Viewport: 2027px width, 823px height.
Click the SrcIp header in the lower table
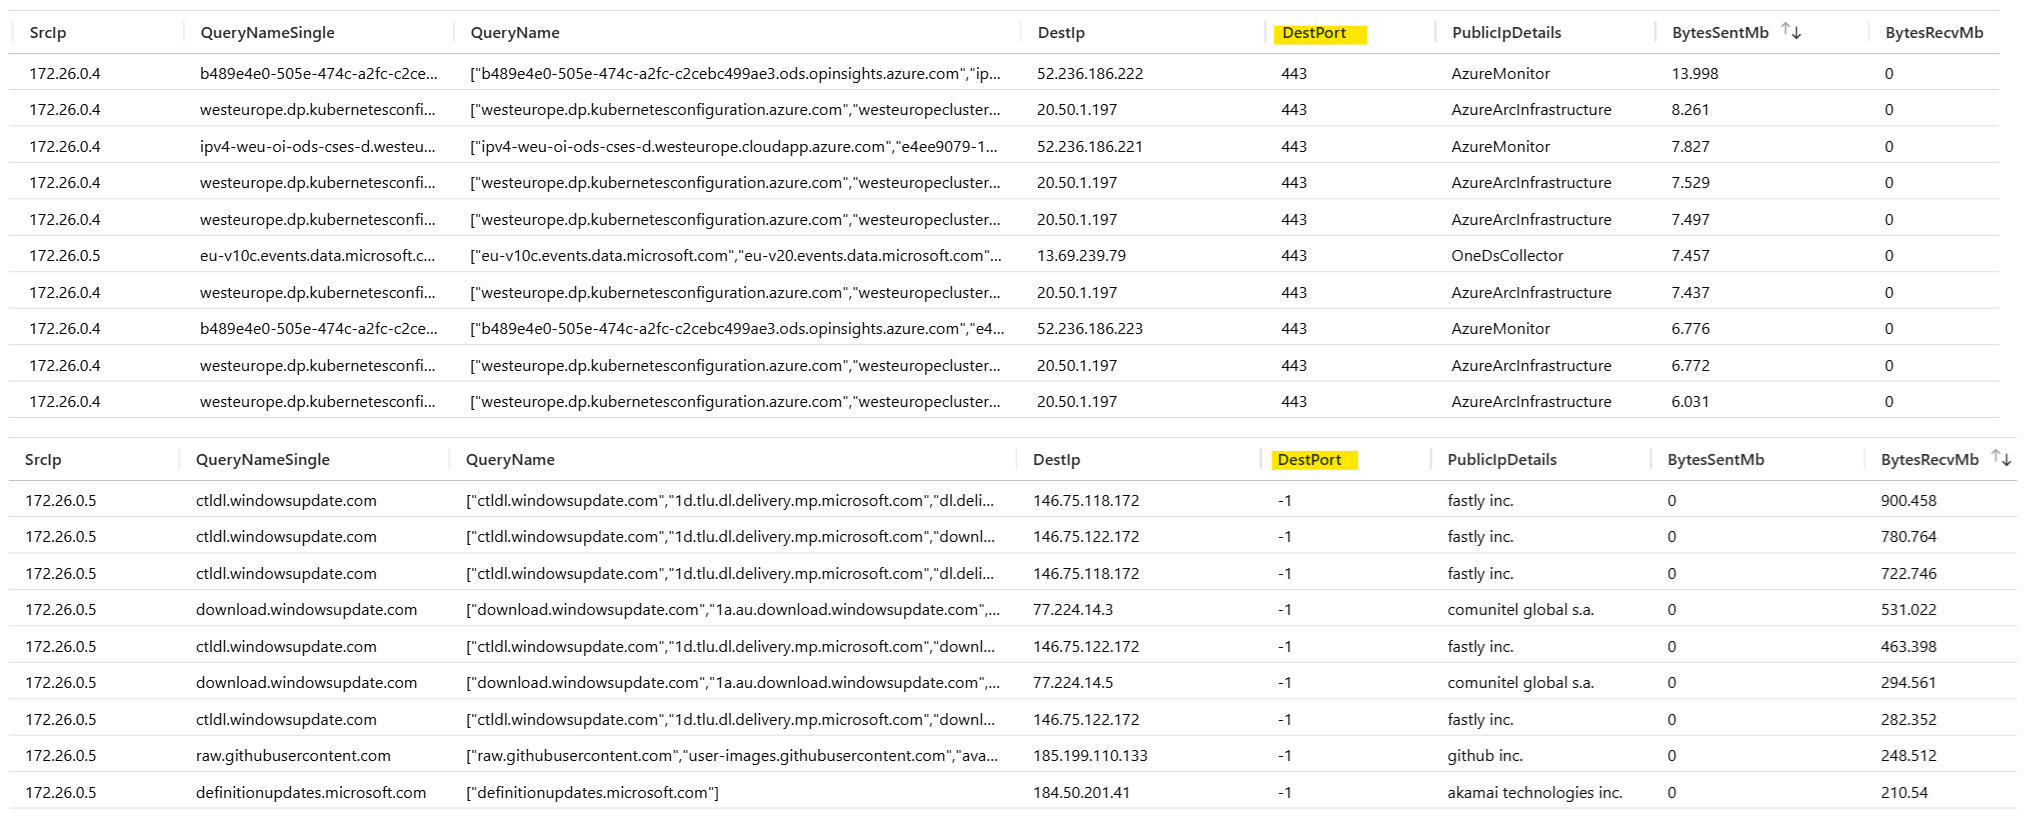point(43,460)
